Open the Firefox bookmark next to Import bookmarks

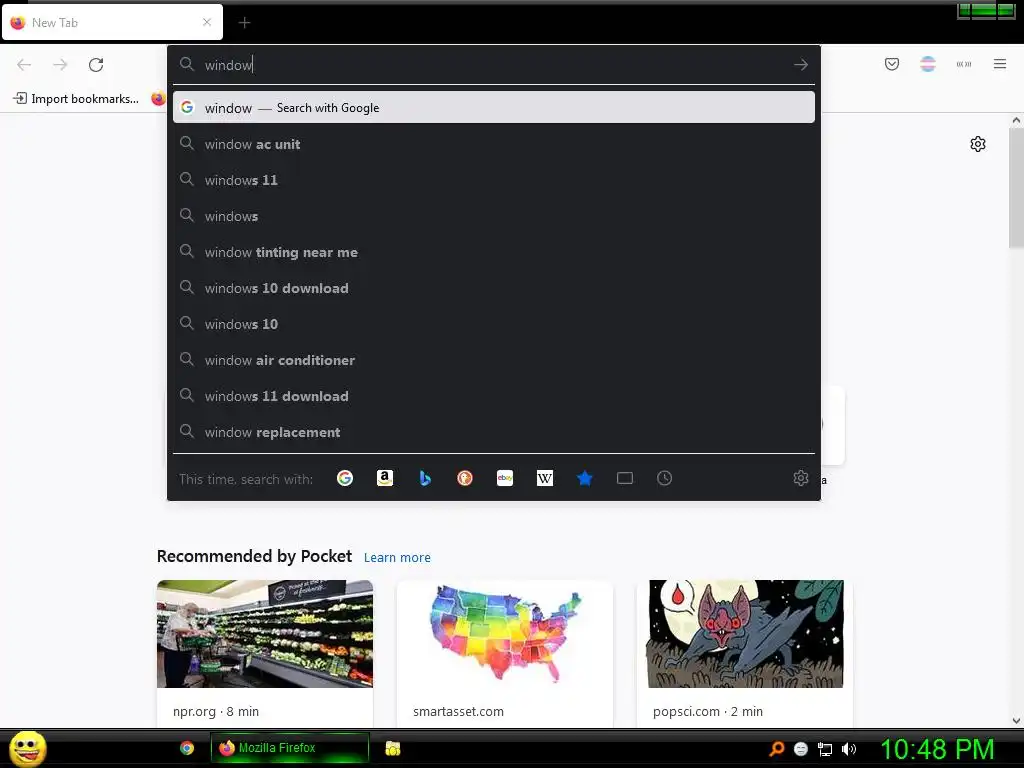coord(159,99)
